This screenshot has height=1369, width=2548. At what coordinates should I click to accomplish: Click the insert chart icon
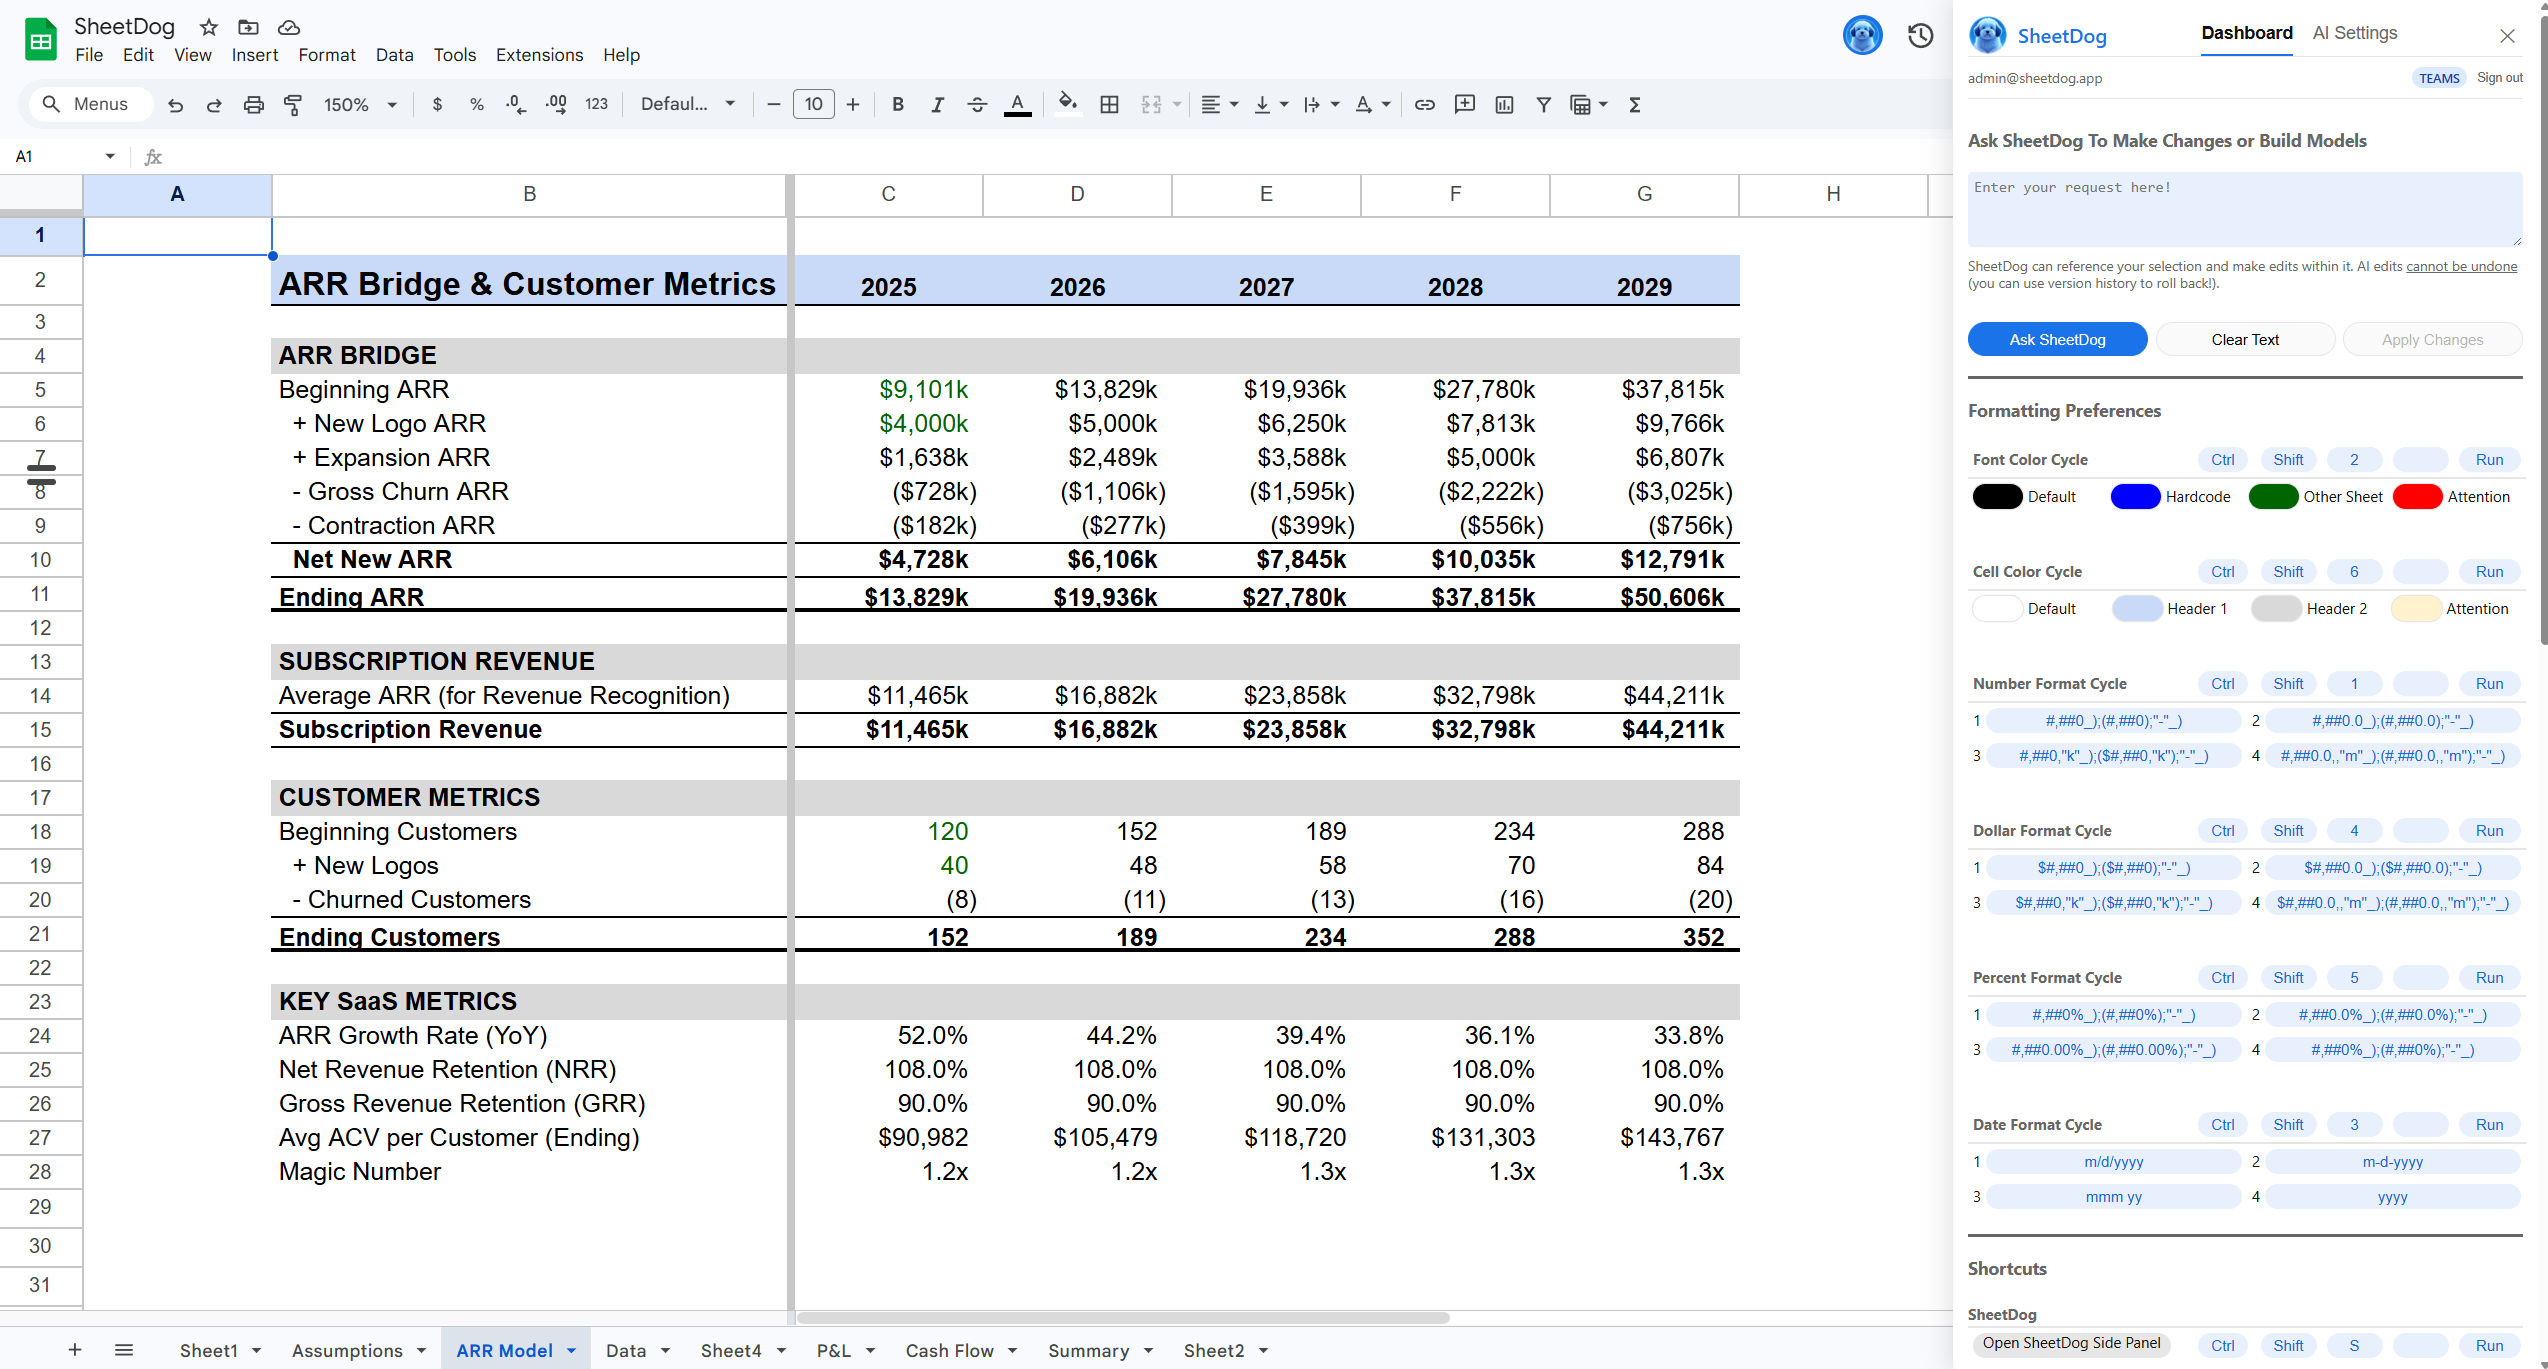click(1504, 104)
